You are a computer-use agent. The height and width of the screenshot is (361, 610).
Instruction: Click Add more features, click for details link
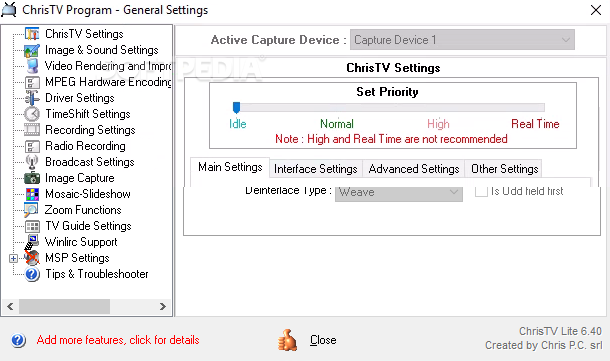pyautogui.click(x=118, y=340)
